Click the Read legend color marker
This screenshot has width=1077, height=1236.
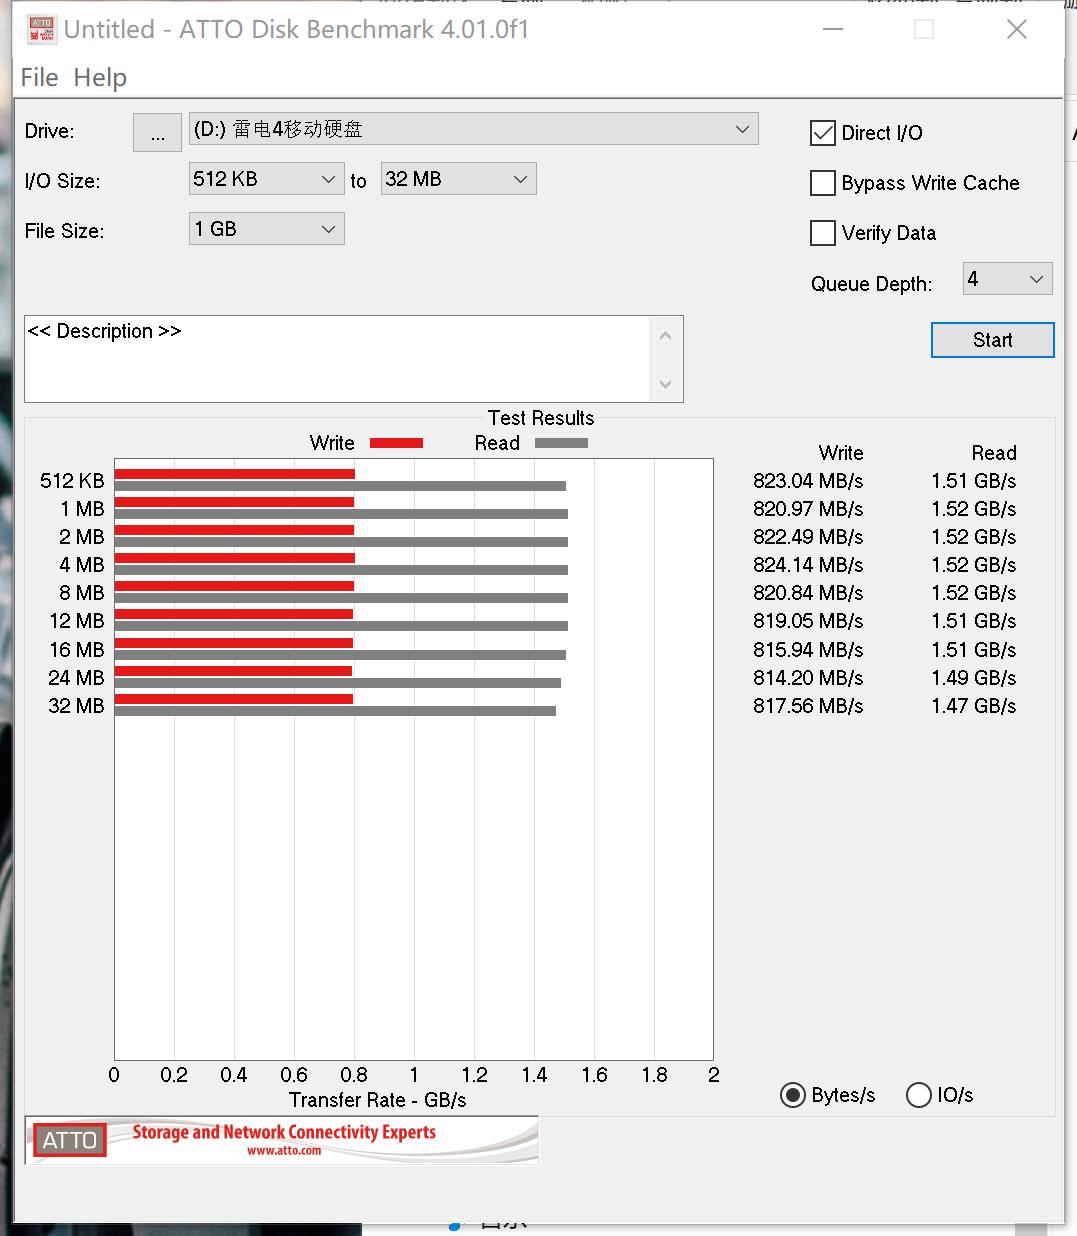pos(561,442)
